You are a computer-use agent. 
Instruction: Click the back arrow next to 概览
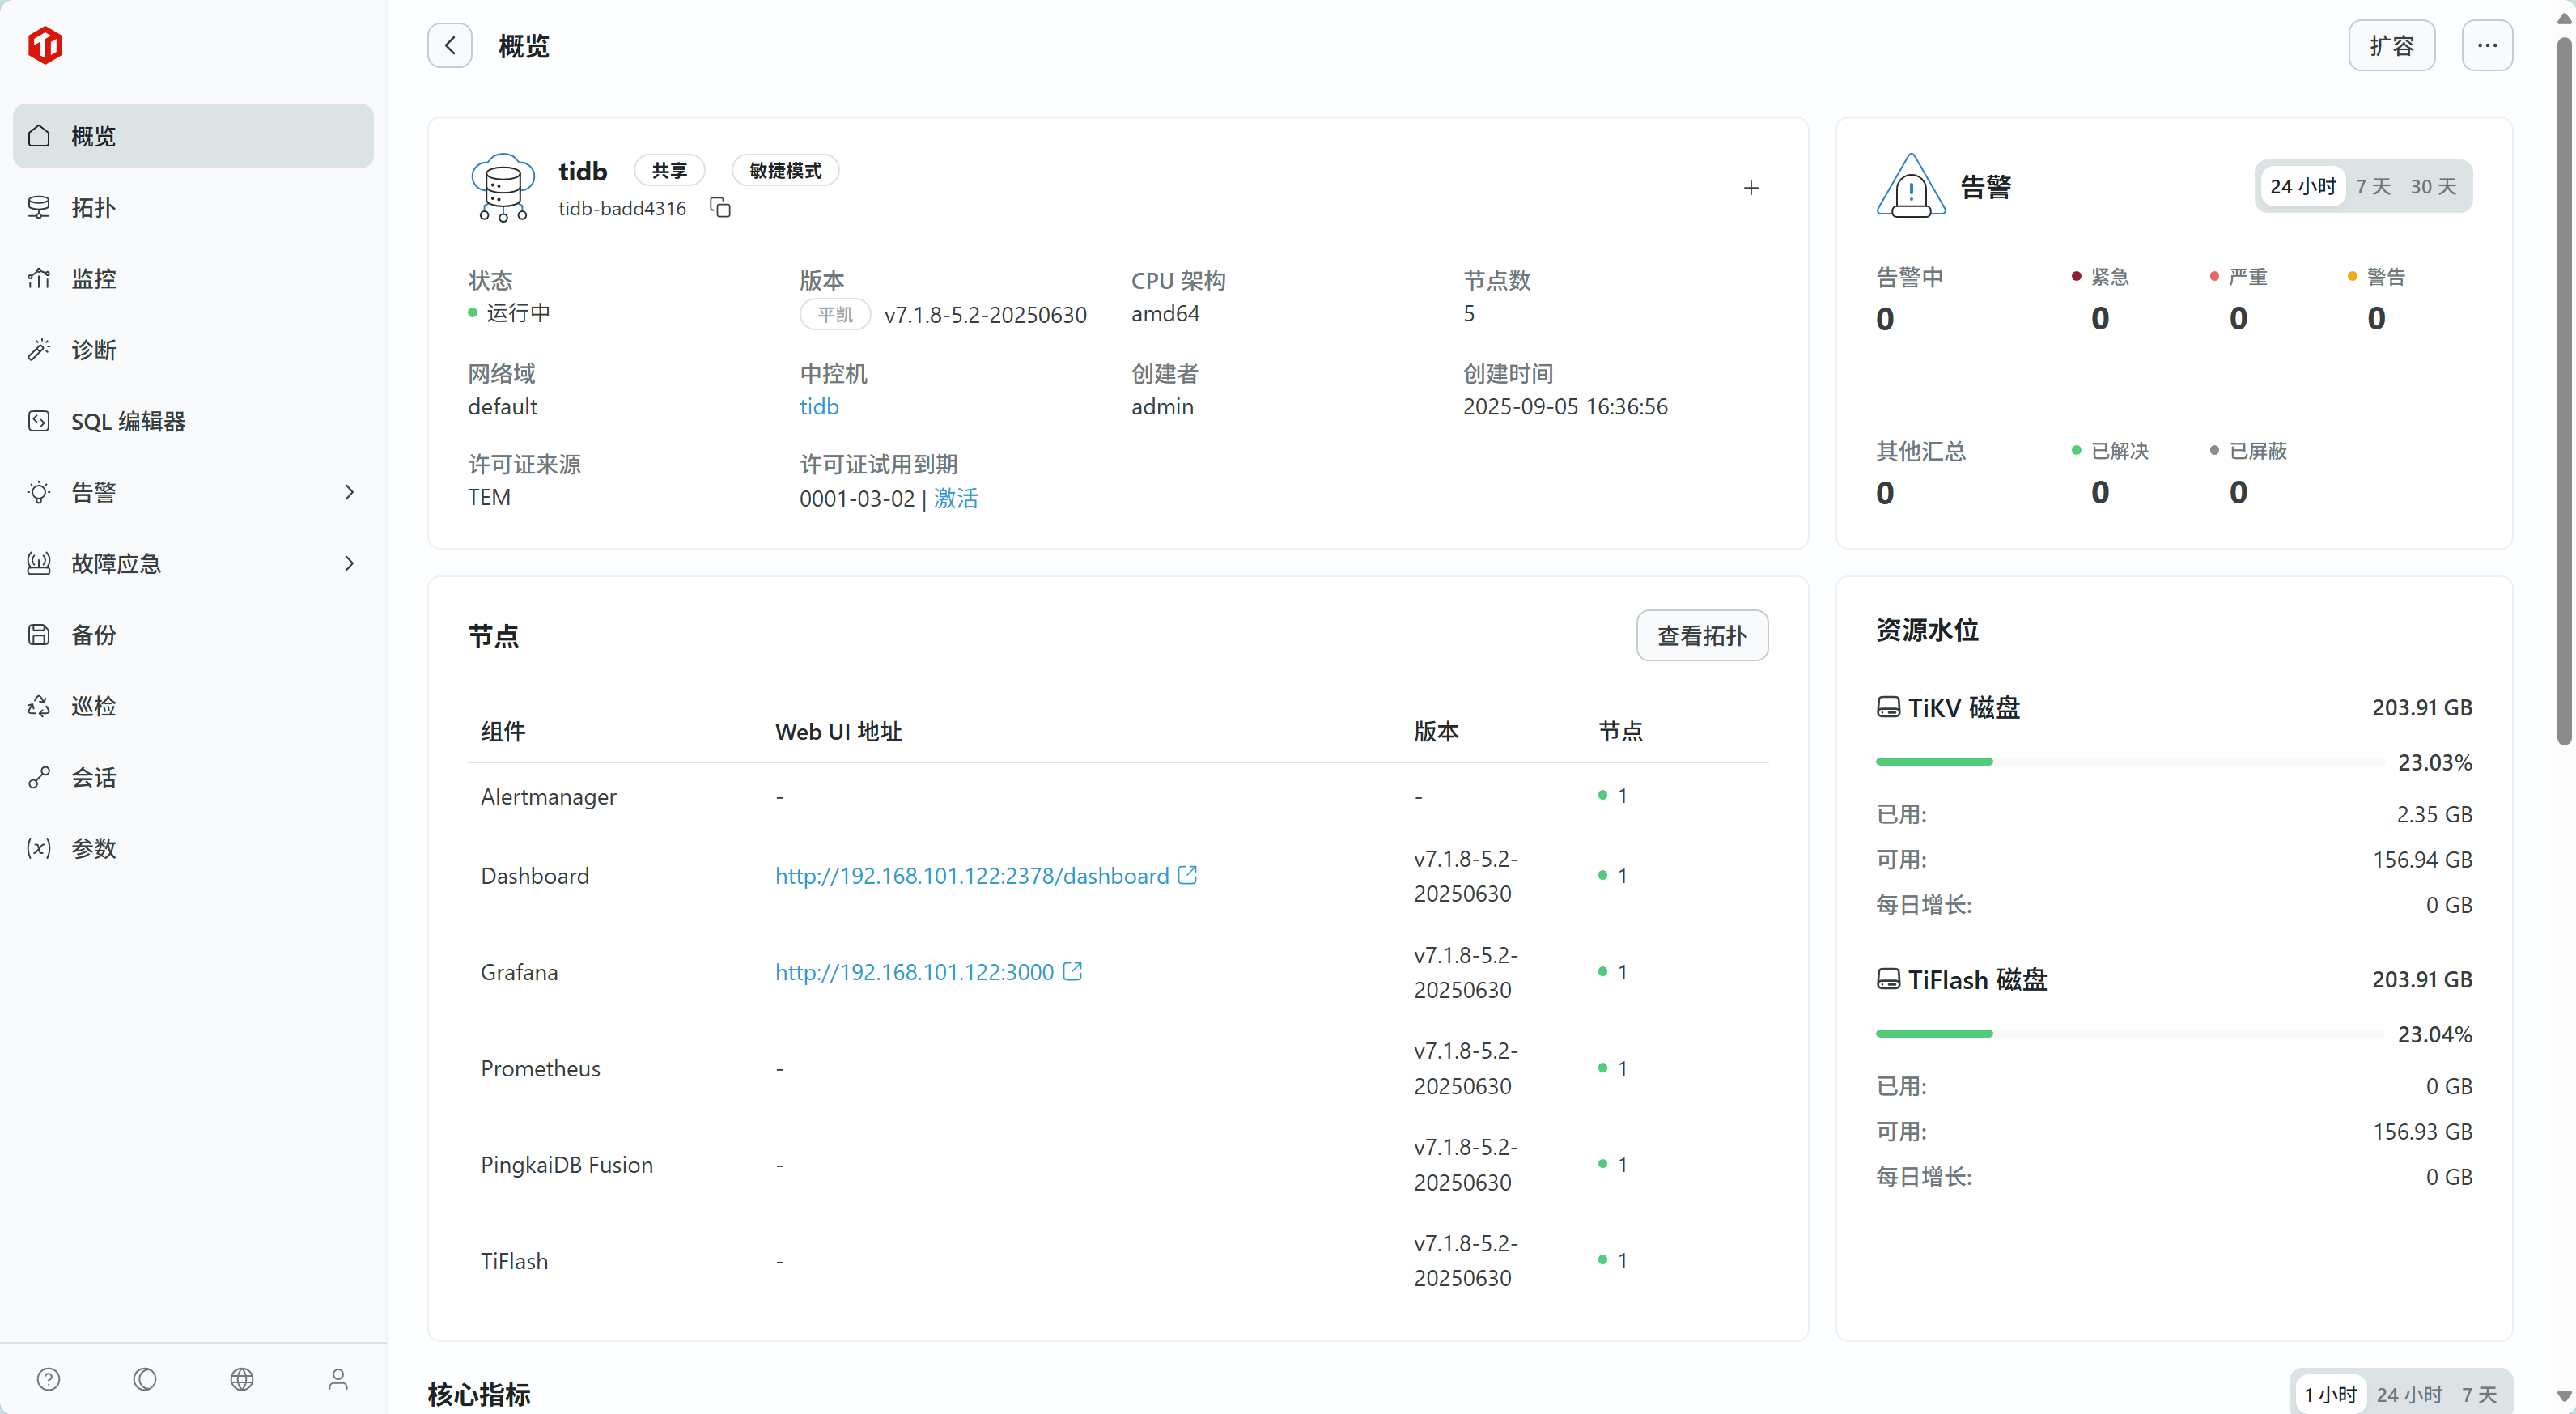tap(450, 46)
